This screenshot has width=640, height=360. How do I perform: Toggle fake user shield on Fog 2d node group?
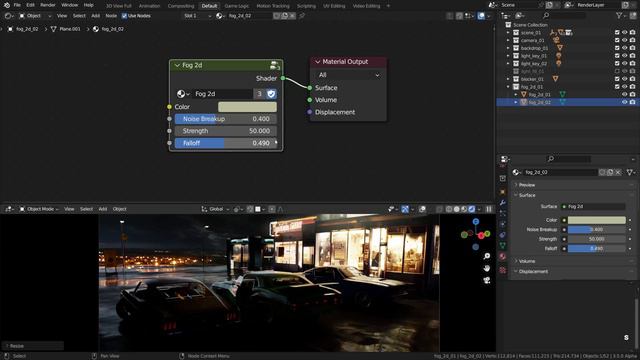click(271, 94)
